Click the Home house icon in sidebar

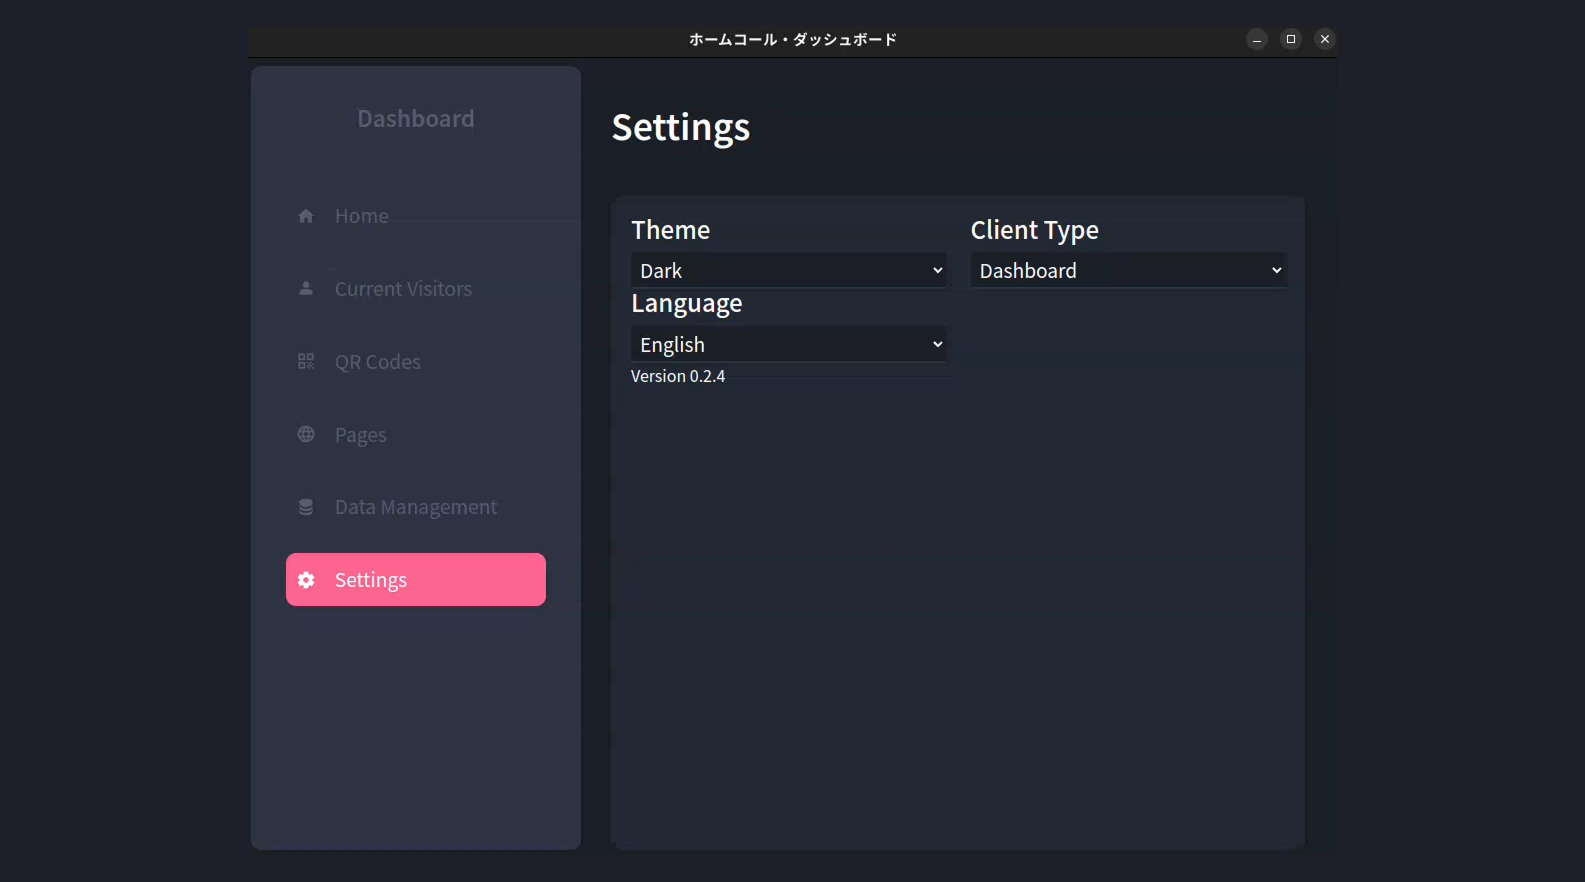click(306, 216)
